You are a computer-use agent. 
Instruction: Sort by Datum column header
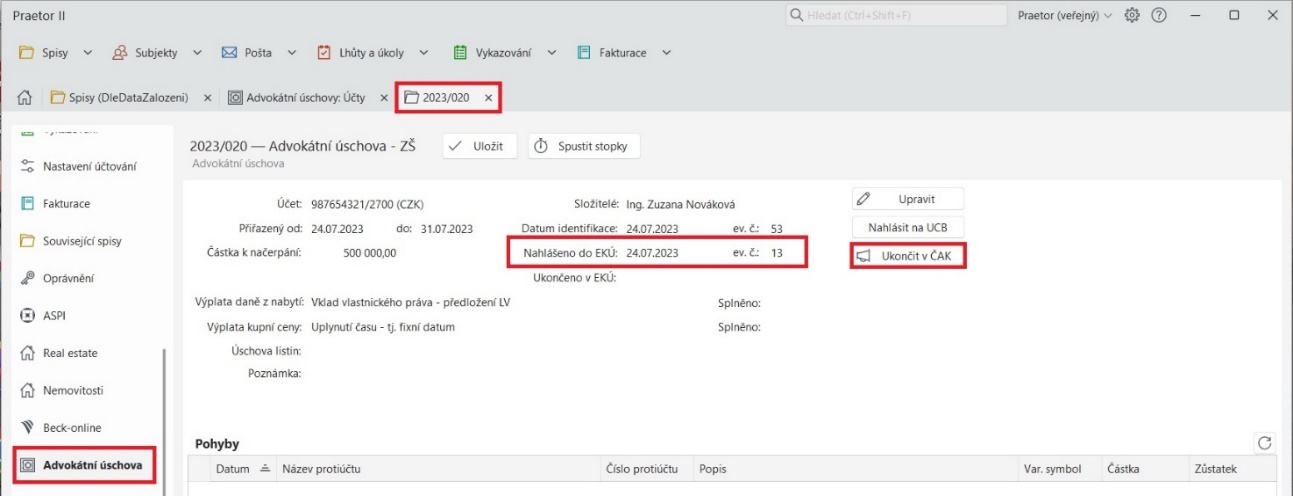pos(233,468)
